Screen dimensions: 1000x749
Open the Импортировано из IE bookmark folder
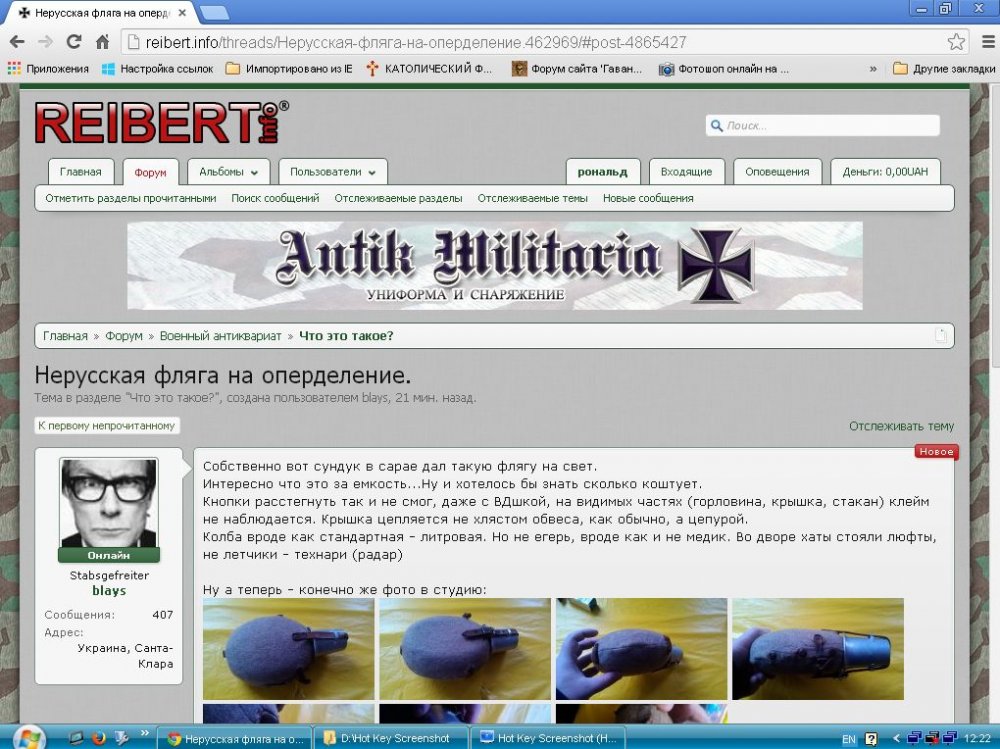tap(289, 69)
